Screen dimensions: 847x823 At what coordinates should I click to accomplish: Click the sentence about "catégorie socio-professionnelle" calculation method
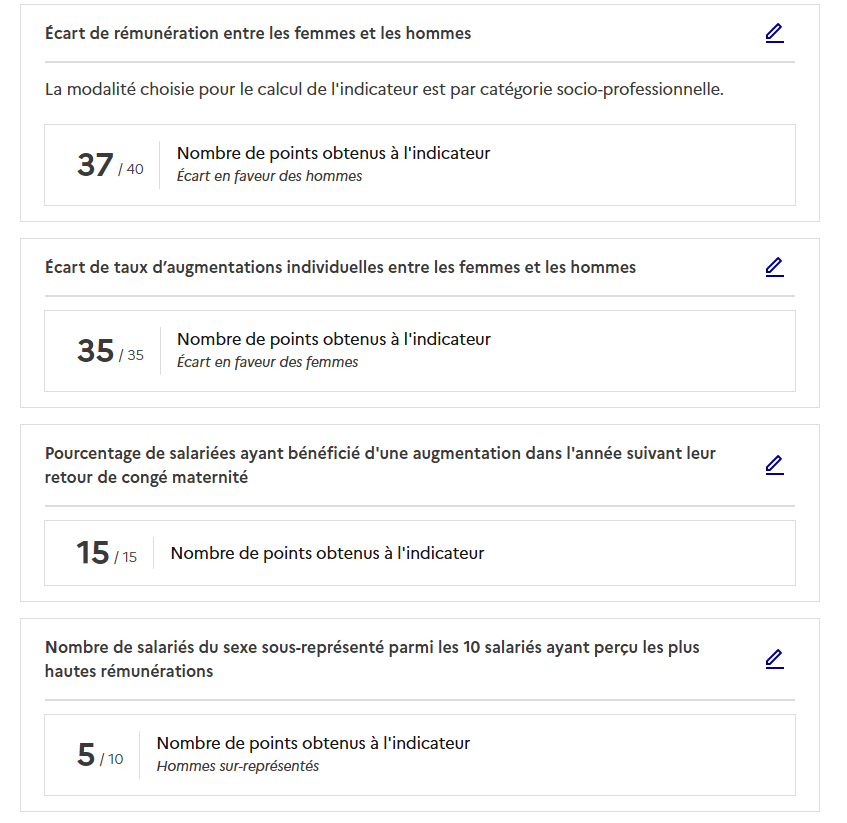(384, 89)
